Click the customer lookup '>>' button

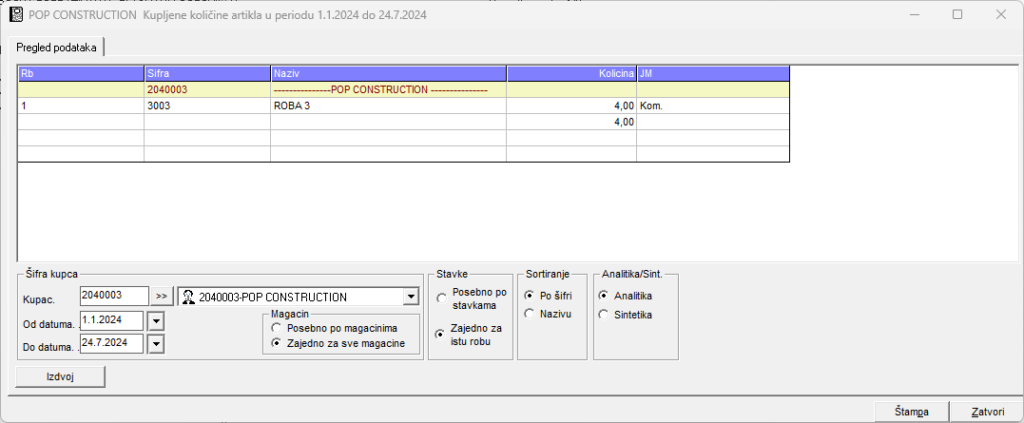coord(163,297)
